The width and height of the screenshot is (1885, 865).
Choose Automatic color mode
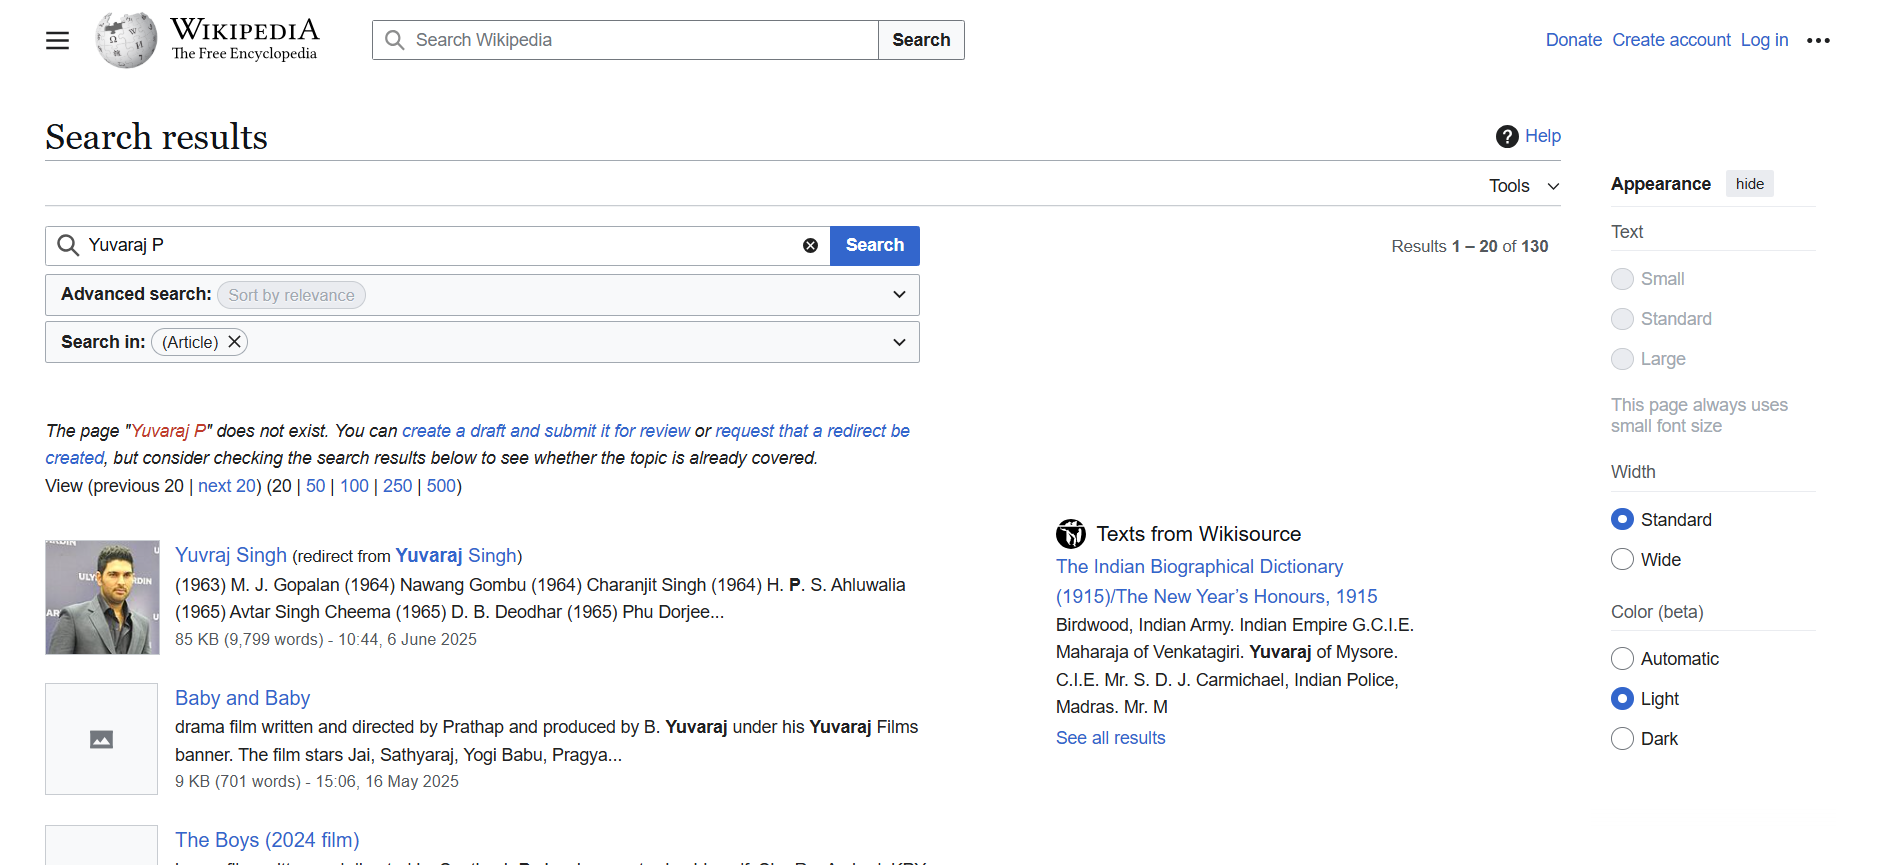click(x=1622, y=659)
